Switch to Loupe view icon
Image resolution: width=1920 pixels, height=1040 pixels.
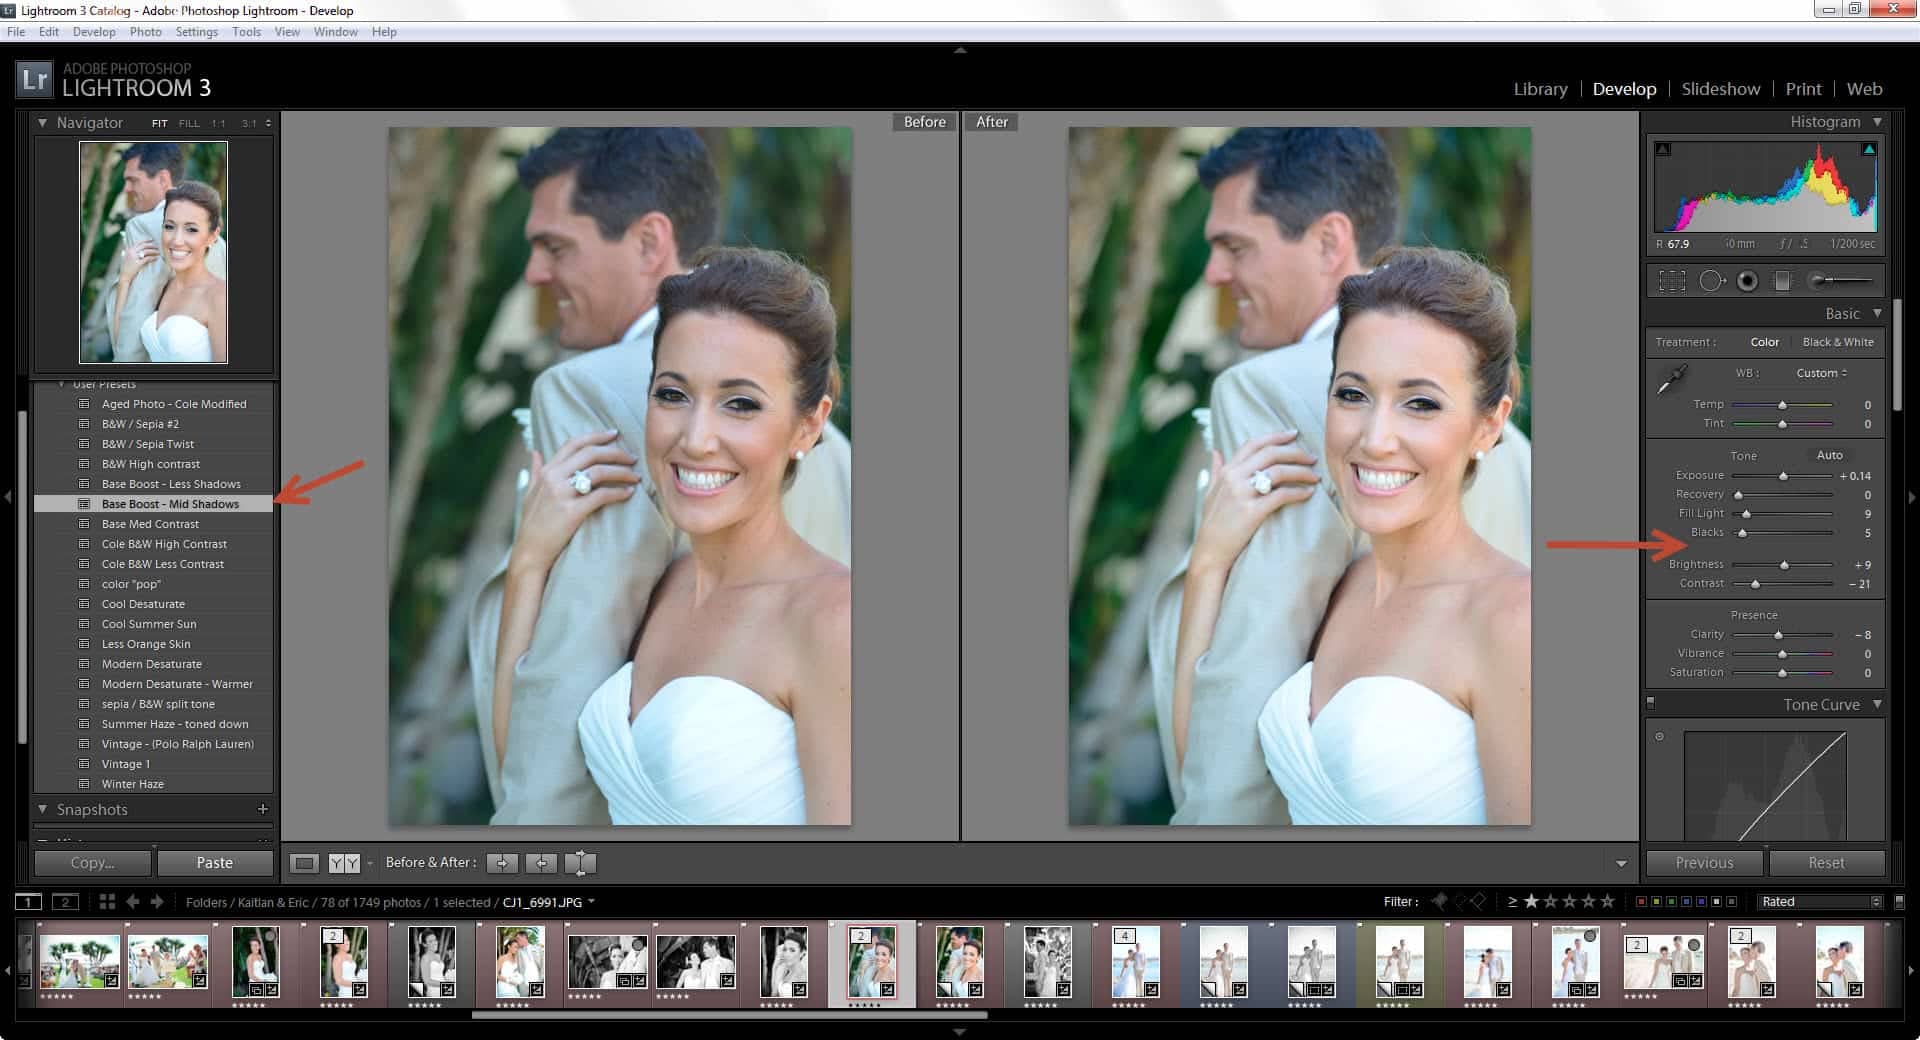pos(304,863)
